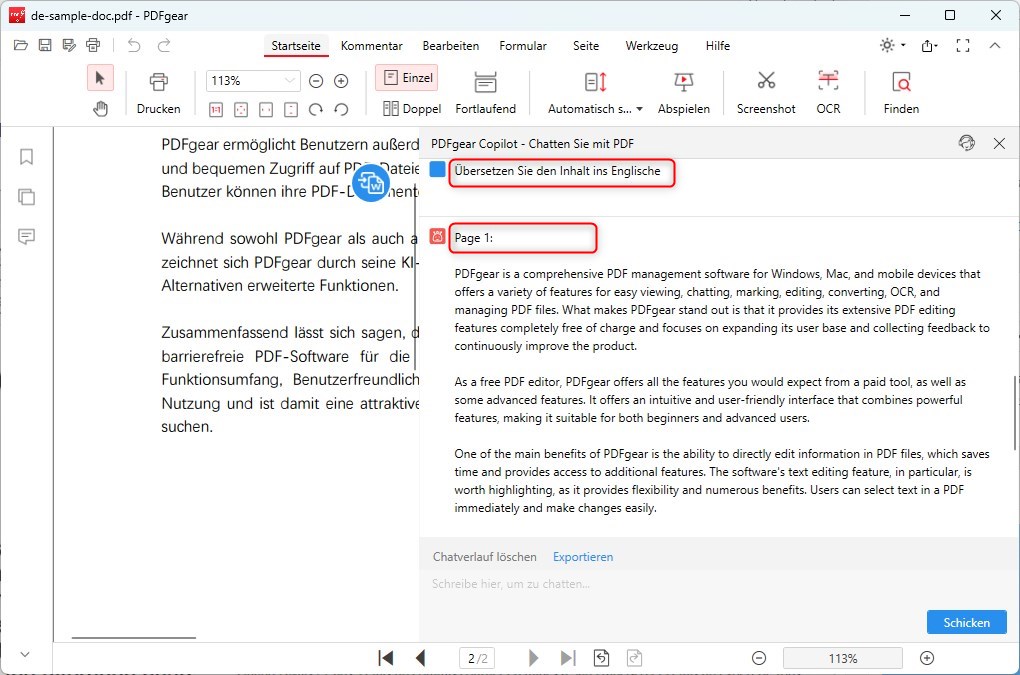Open the Startseite tab
The image size is (1020, 675).
(x=296, y=46)
